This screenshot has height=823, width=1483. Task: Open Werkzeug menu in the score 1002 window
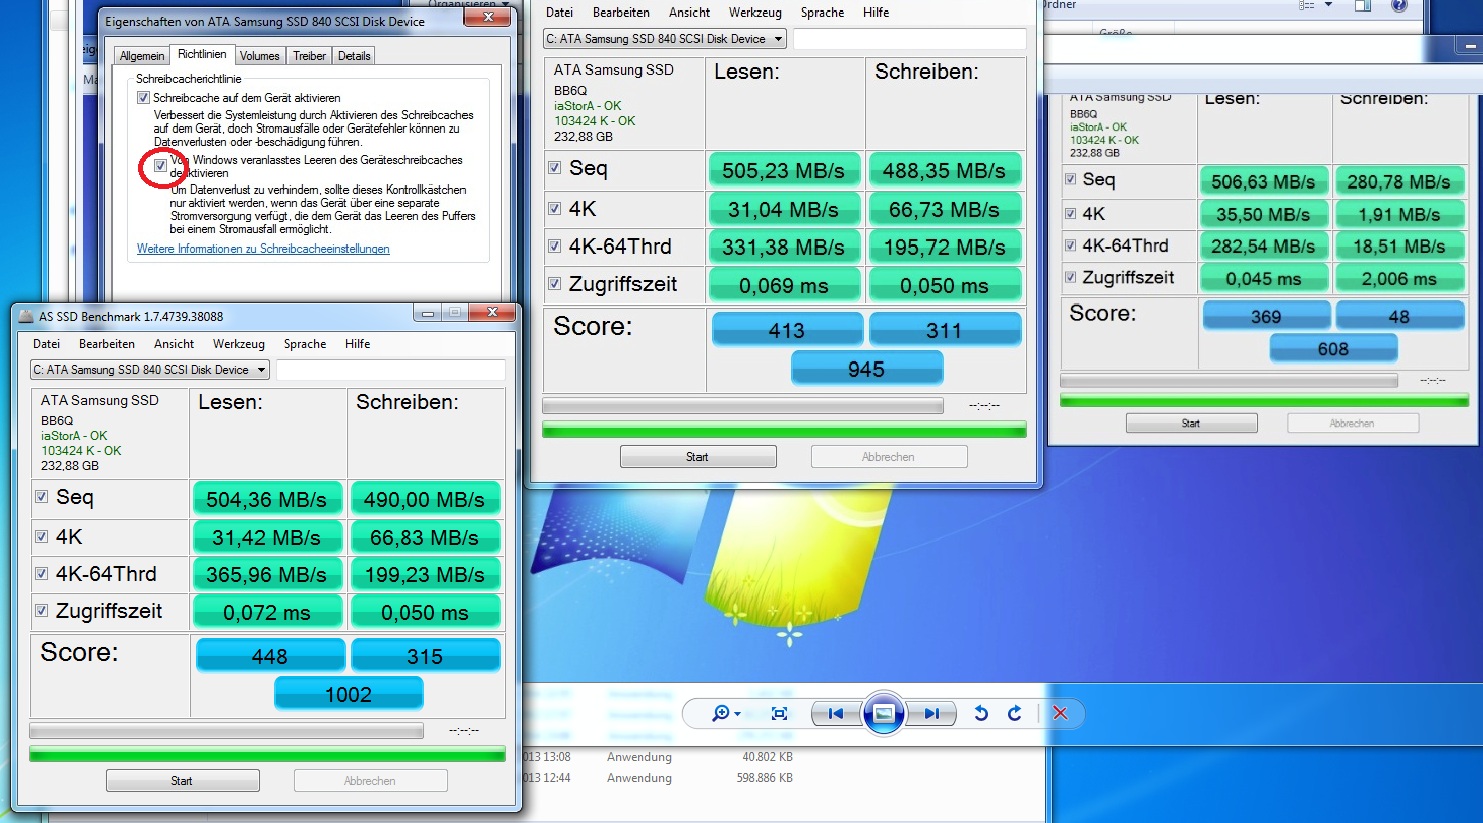[x=239, y=343]
